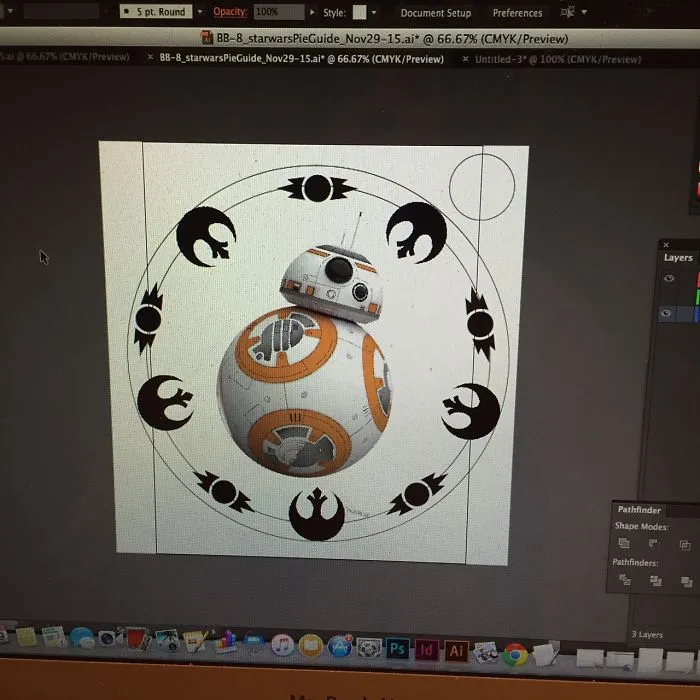Open the Preferences button

click(517, 13)
